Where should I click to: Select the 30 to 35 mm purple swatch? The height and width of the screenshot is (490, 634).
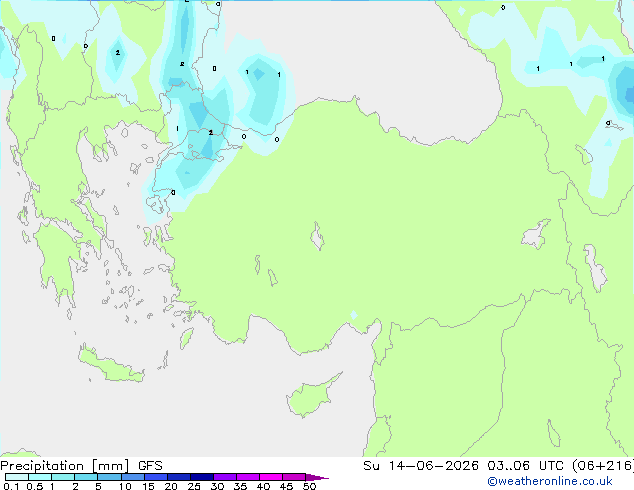coord(225,477)
